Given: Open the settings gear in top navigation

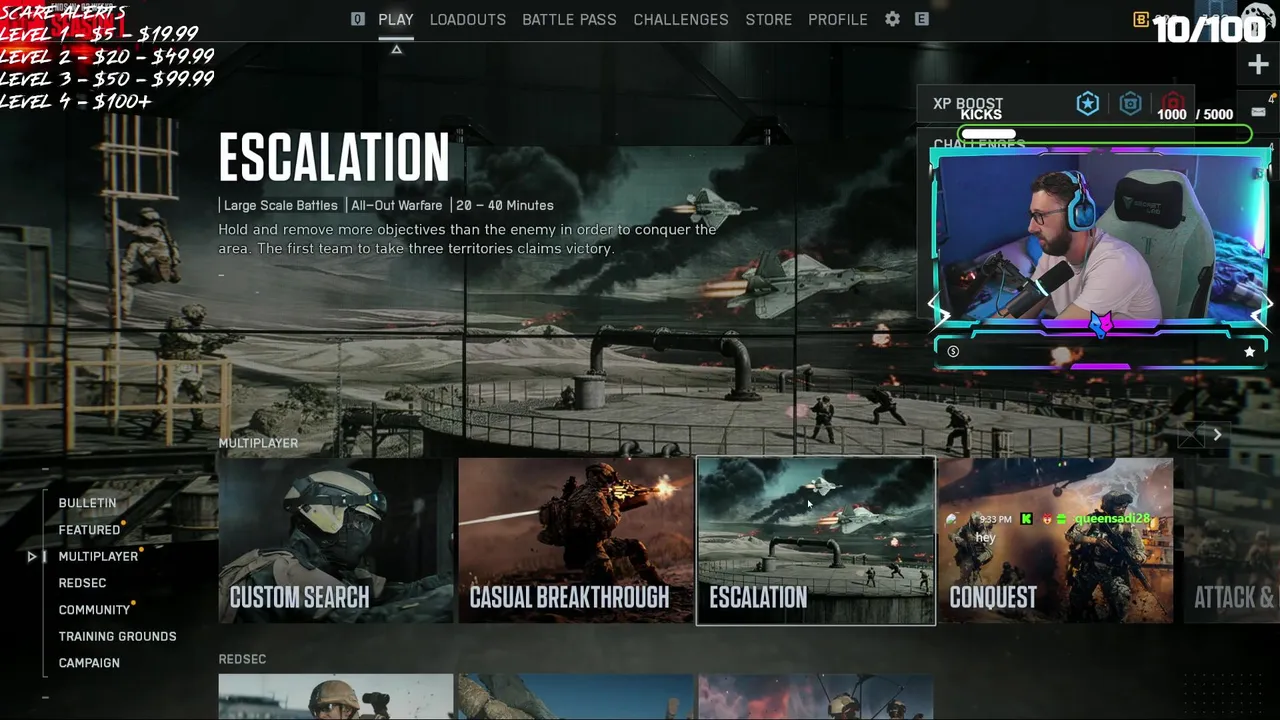Looking at the screenshot, I should [892, 19].
